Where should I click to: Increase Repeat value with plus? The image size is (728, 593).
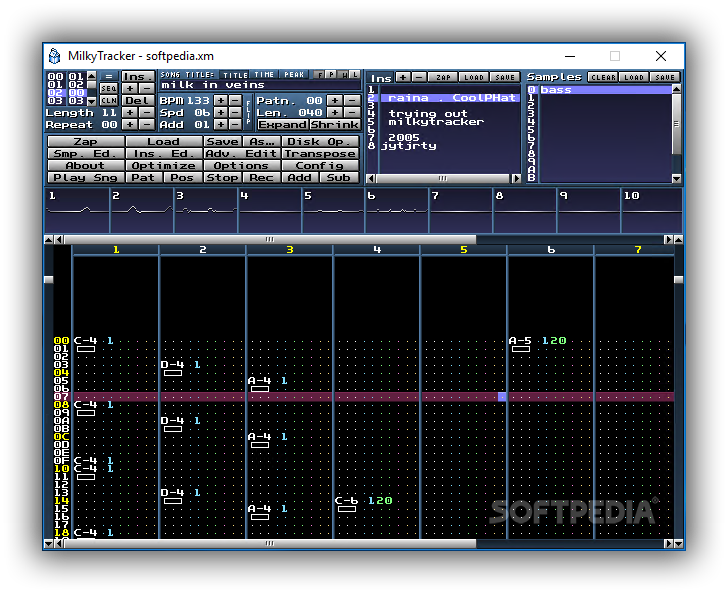pos(130,124)
